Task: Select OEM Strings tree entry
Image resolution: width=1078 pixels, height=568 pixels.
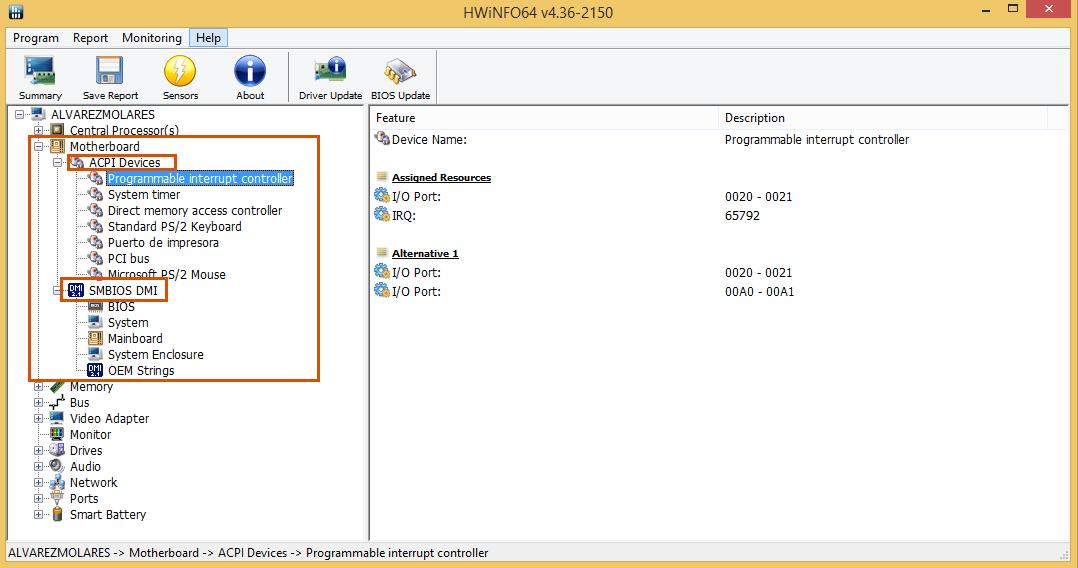Action: [x=141, y=371]
